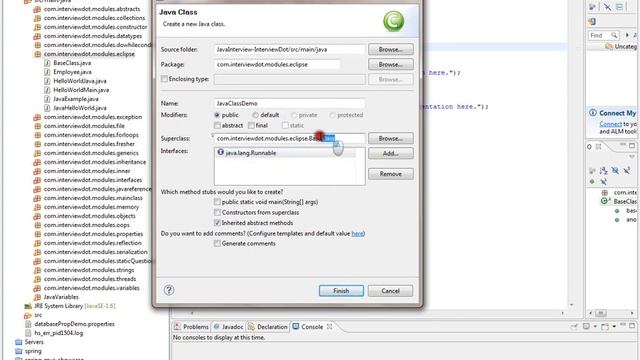Click the hide static members icon in Outline
This screenshot has height=360, width=640.
click(x=627, y=171)
